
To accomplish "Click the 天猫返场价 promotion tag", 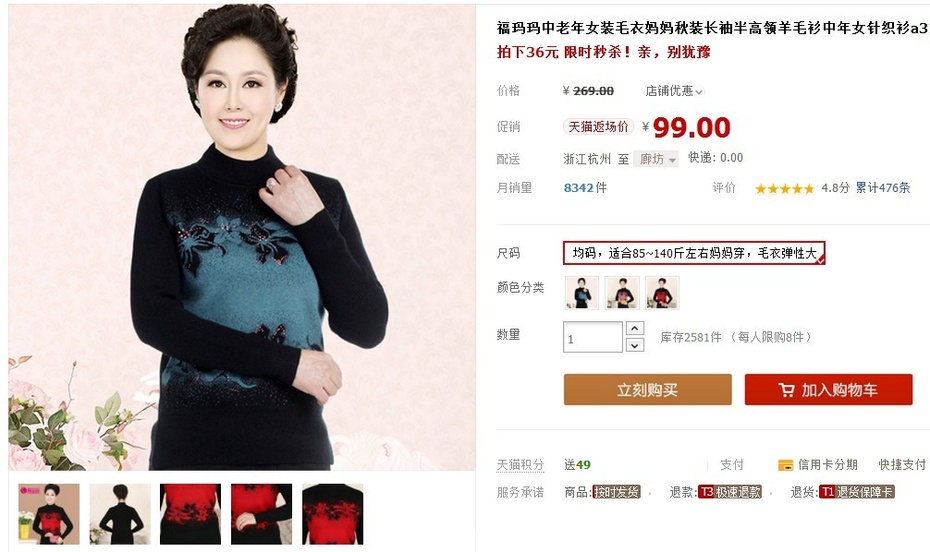I will [x=598, y=126].
